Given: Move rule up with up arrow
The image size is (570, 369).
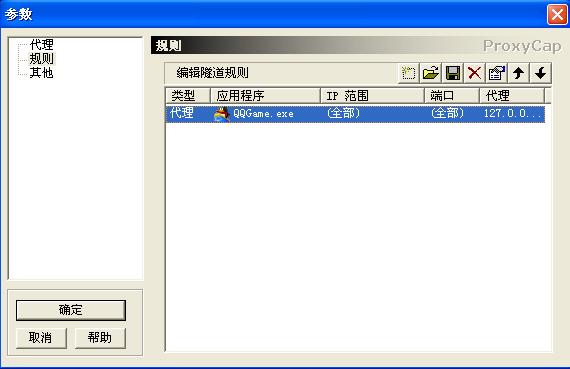Looking at the screenshot, I should coord(518,73).
